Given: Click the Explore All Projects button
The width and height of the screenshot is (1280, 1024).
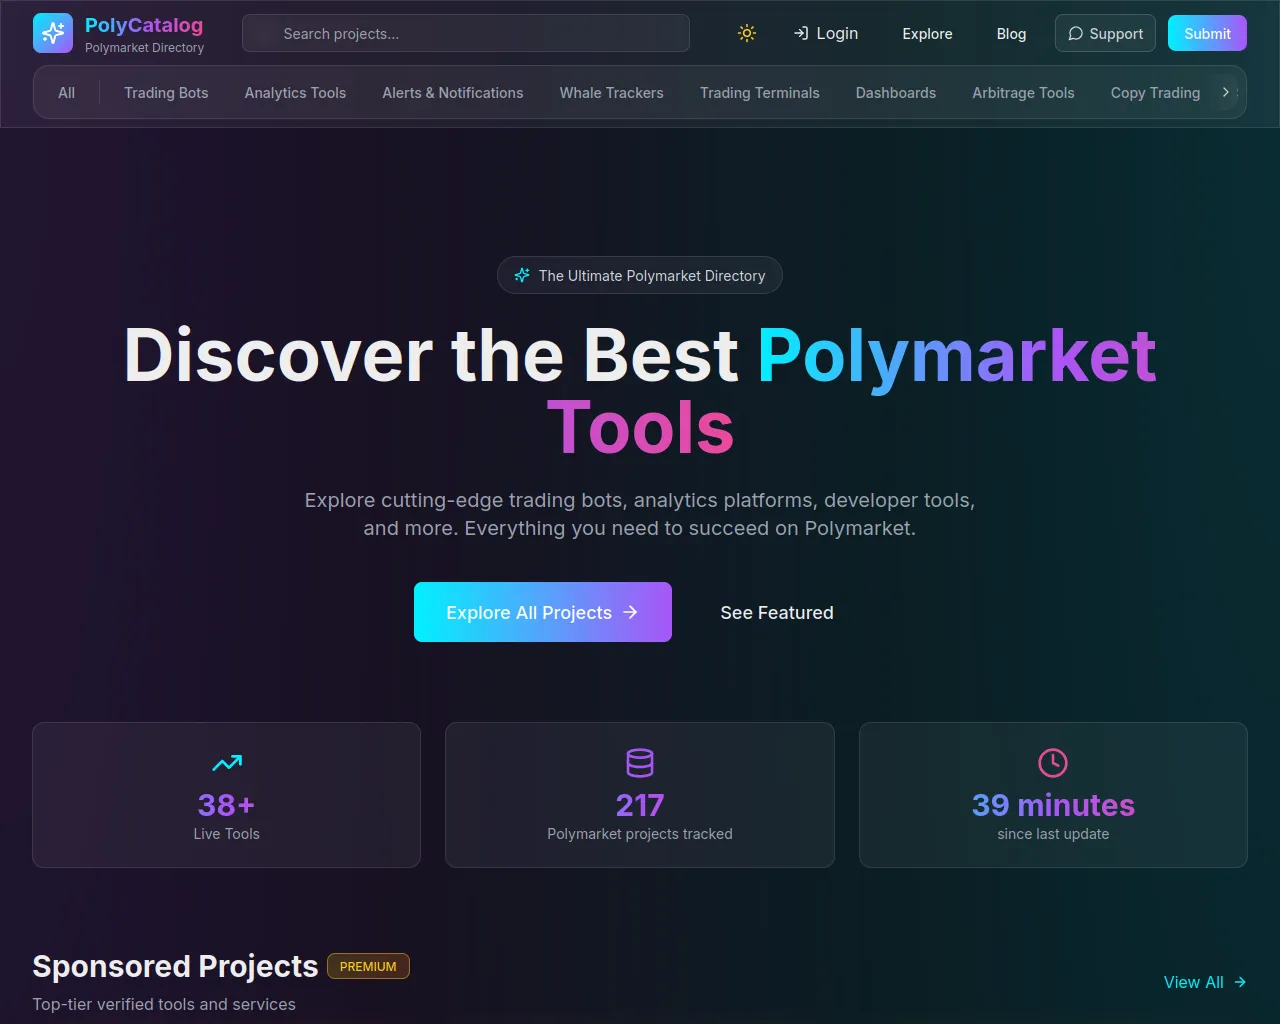Looking at the screenshot, I should (x=543, y=612).
